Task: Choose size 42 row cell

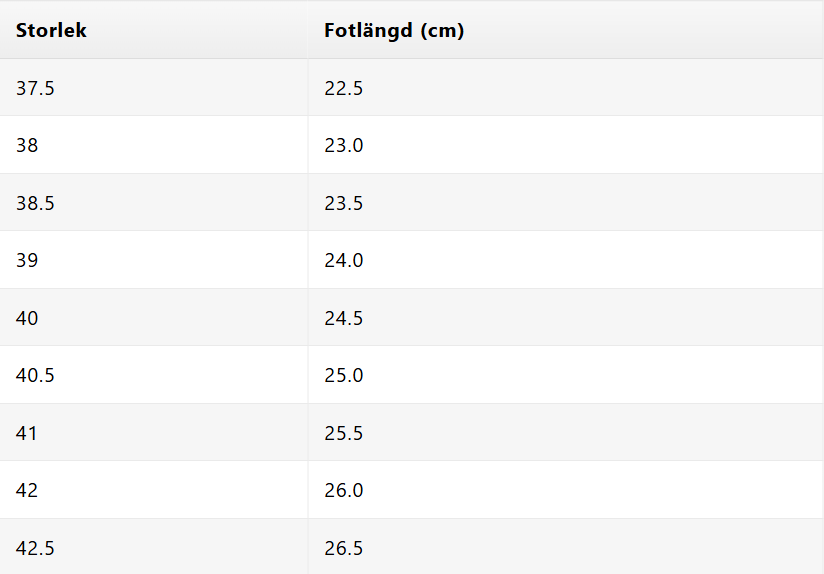Action: pos(27,490)
